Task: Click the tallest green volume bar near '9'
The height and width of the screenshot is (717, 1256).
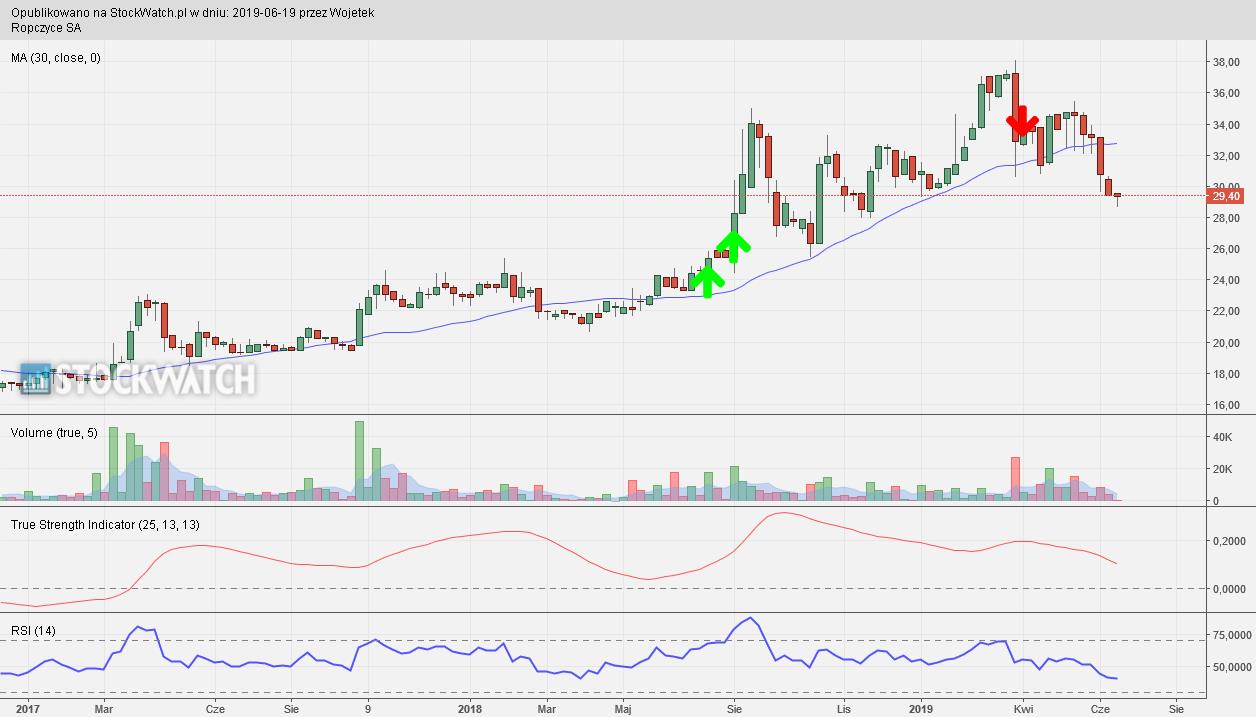Action: (x=359, y=460)
